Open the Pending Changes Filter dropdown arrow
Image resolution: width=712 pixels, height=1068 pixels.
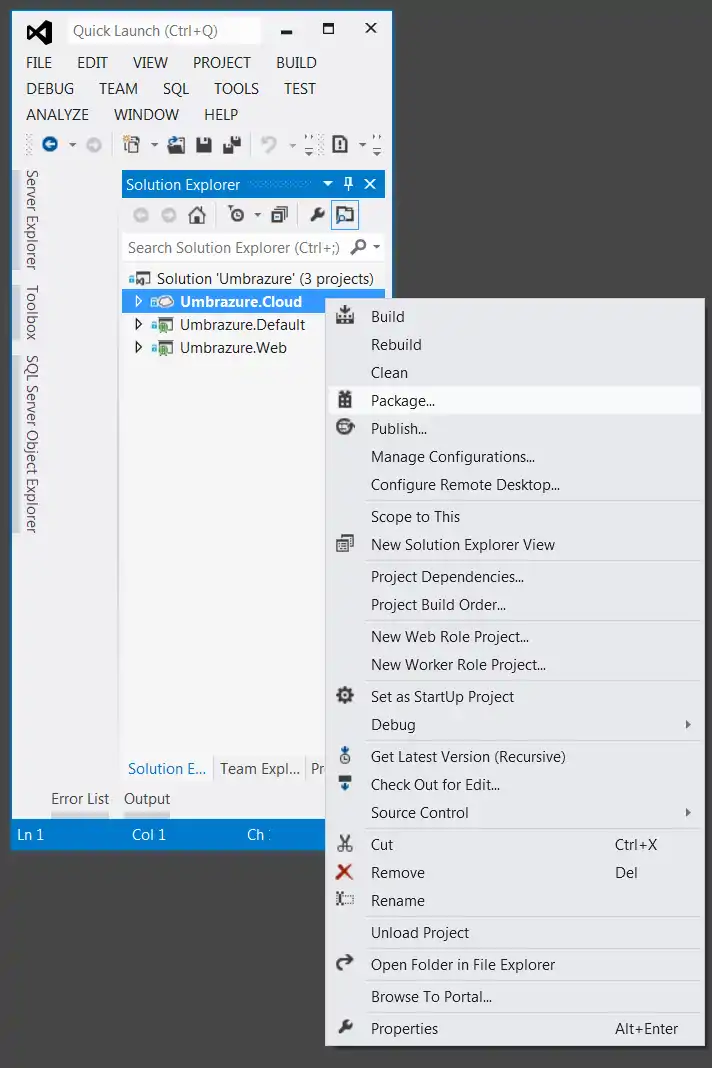[x=258, y=215]
